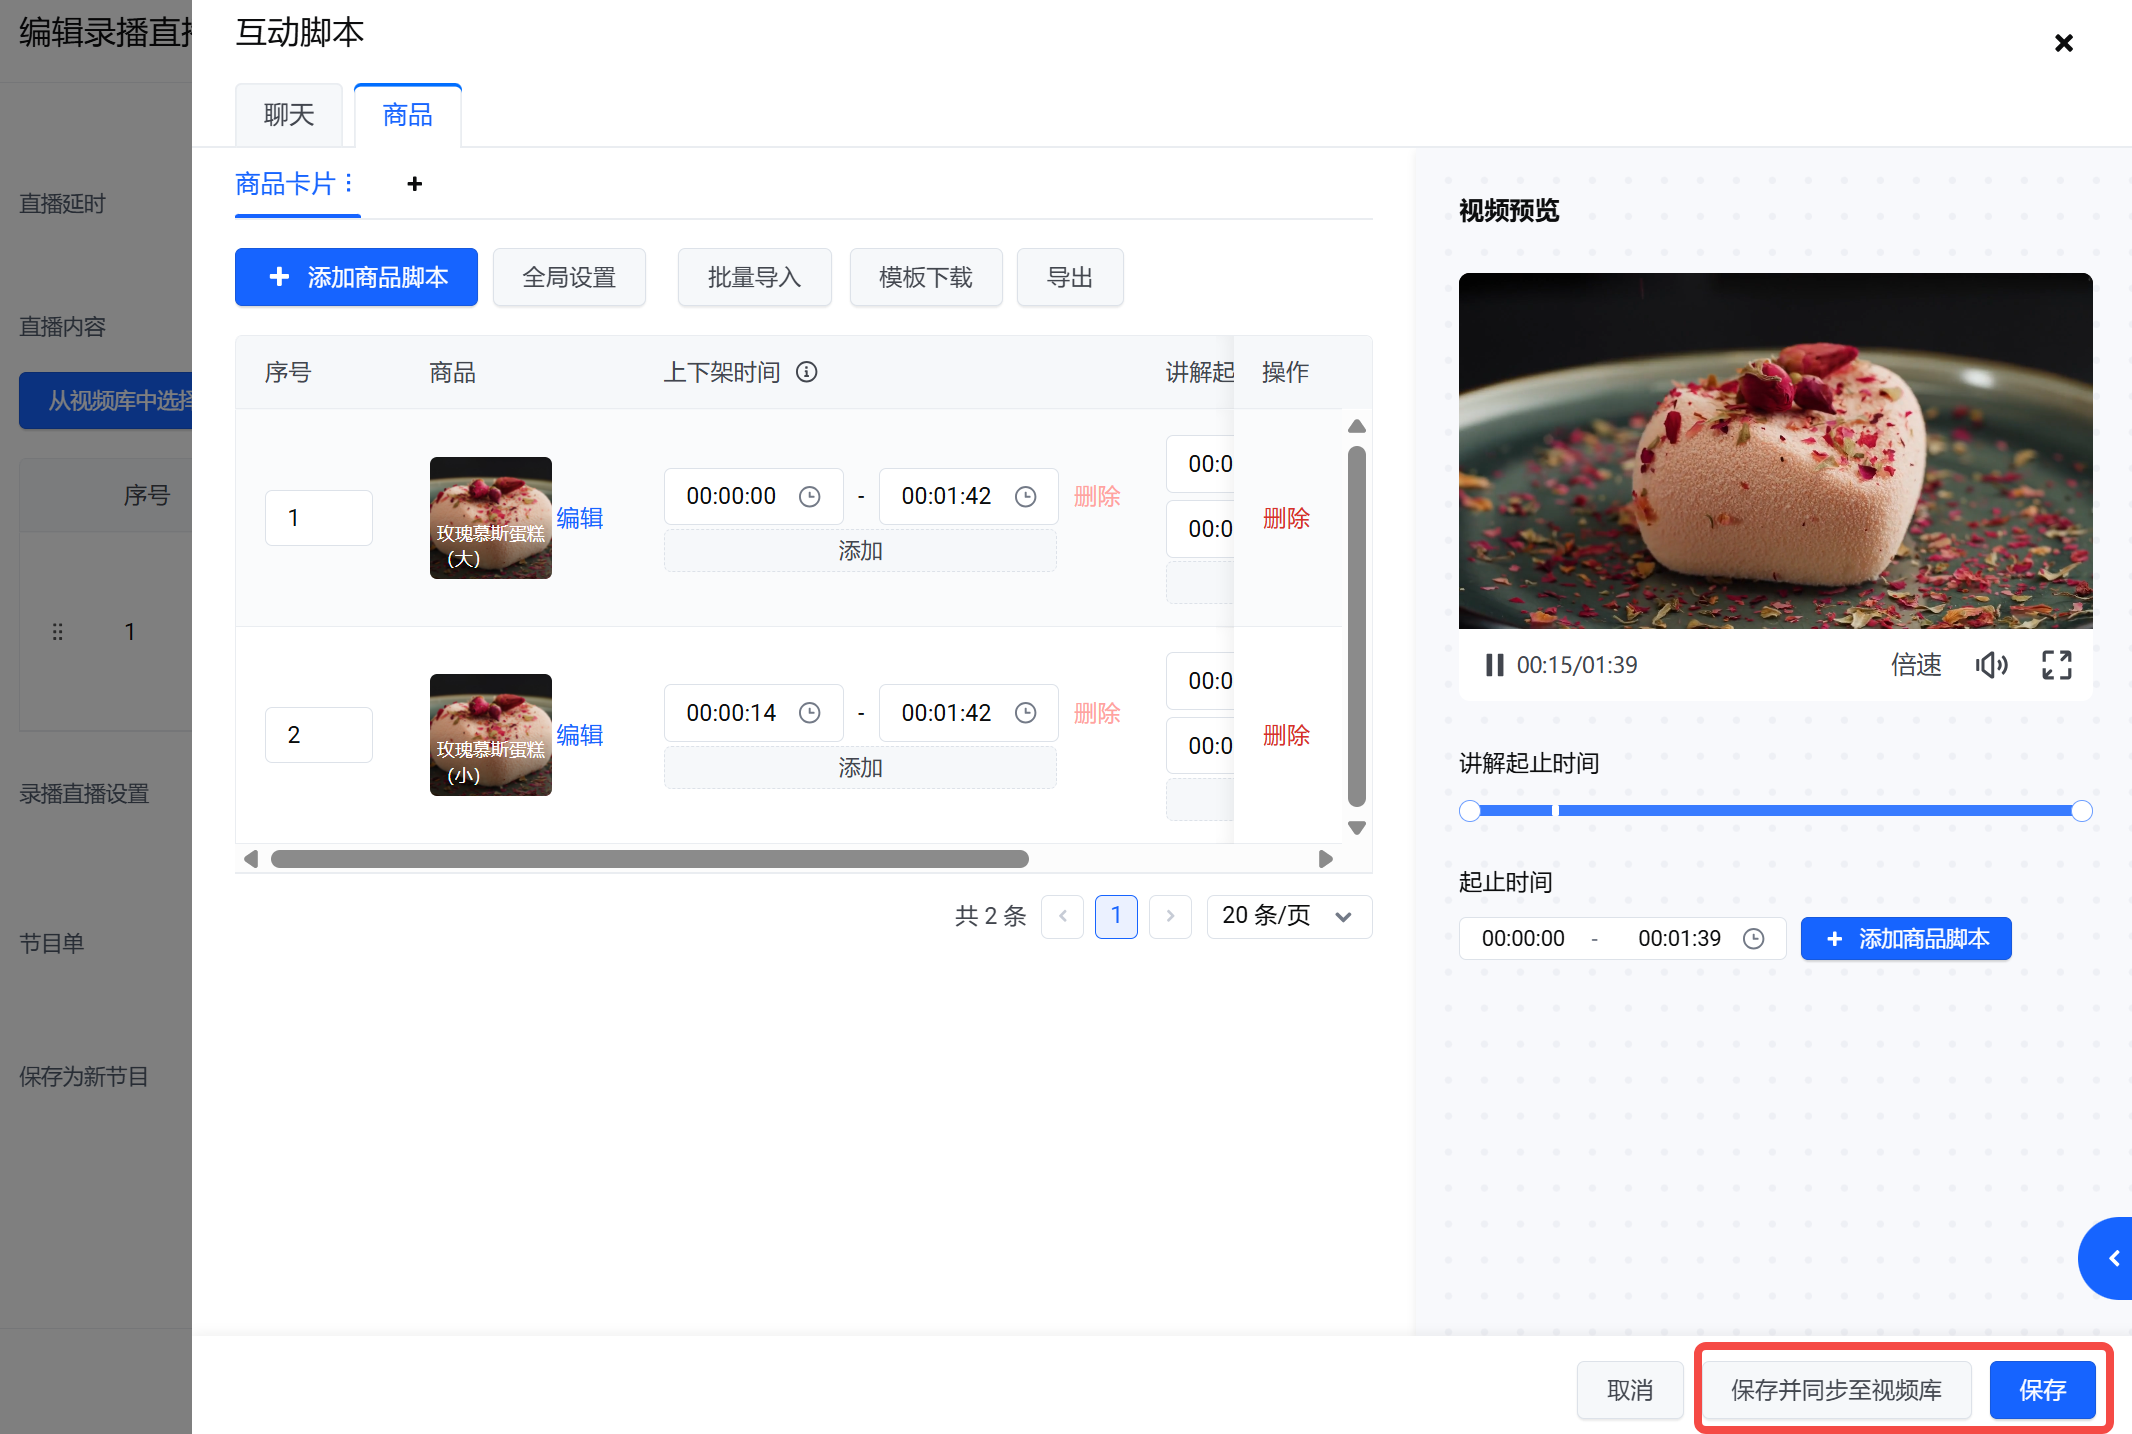The height and width of the screenshot is (1434, 2132).
Task: Close the 互动脚本 dialog
Action: 2063,43
